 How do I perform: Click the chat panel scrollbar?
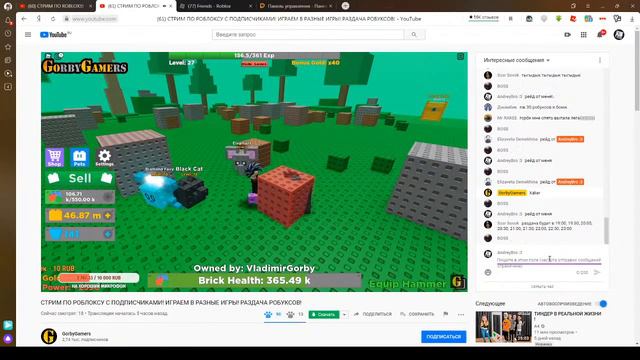(x=606, y=230)
